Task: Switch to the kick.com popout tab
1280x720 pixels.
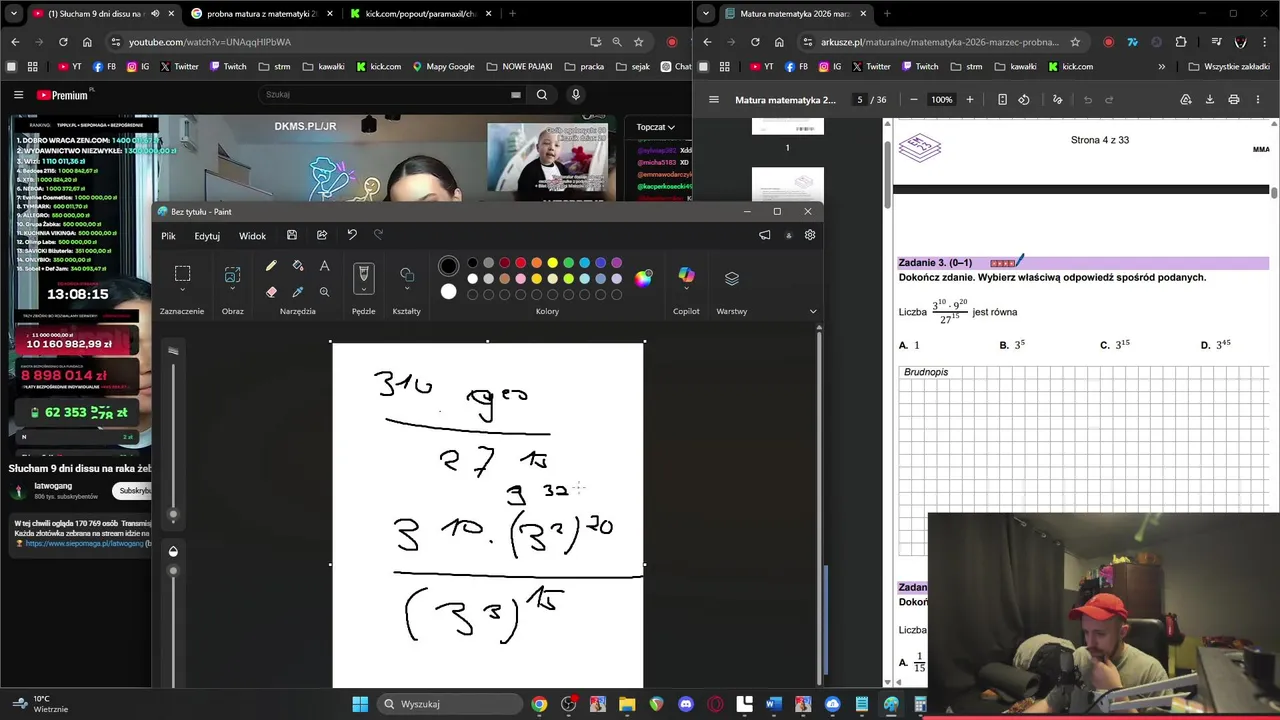Action: 420,14
